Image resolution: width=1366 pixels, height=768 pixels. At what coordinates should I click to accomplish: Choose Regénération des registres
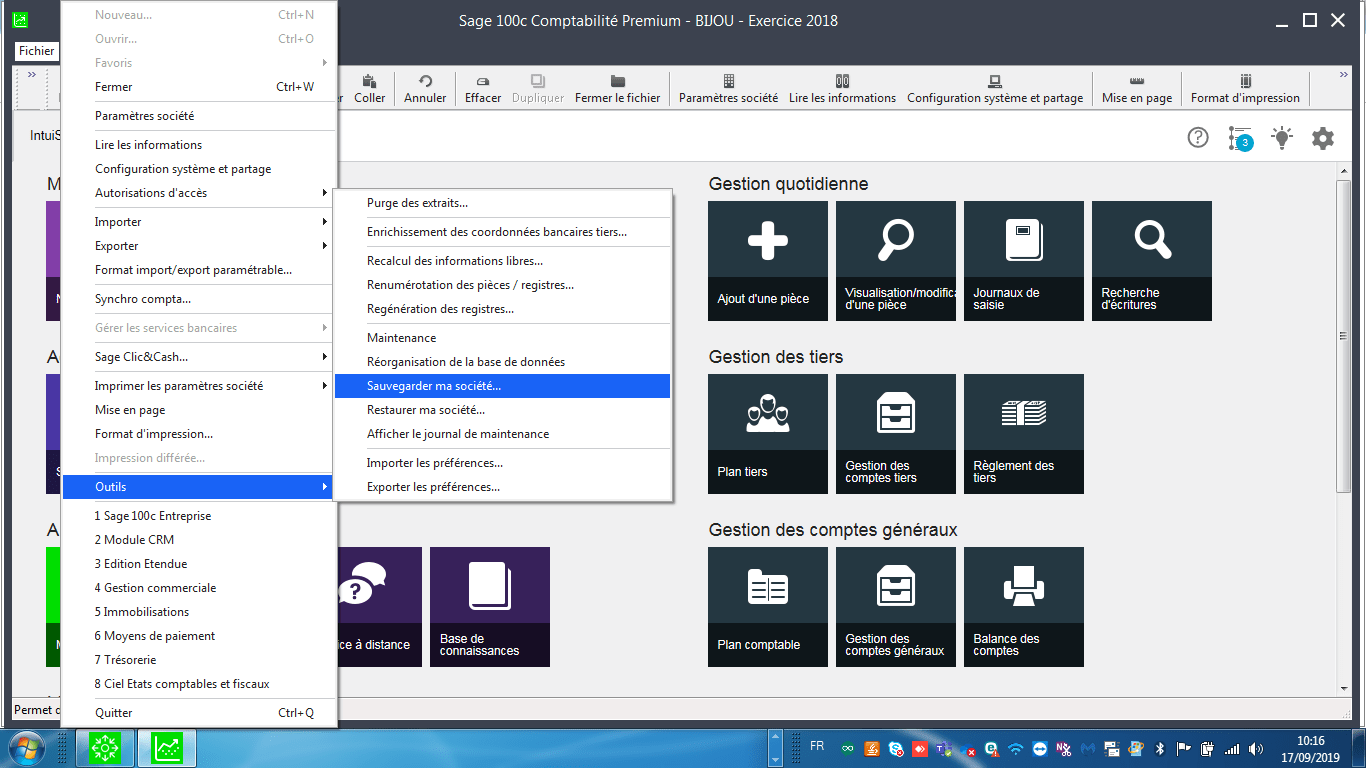[x=502, y=309]
